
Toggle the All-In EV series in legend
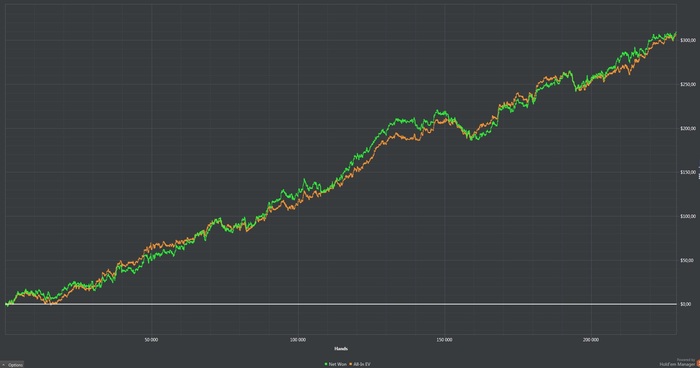click(360, 364)
